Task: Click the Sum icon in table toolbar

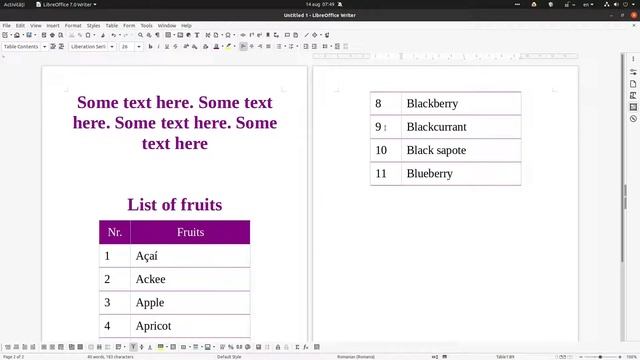Action: coord(297,347)
